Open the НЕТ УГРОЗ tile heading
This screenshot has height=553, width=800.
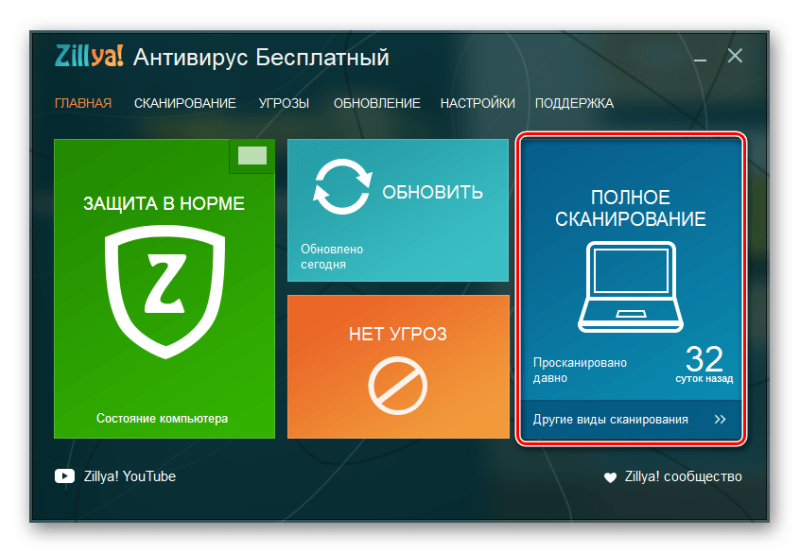(398, 334)
